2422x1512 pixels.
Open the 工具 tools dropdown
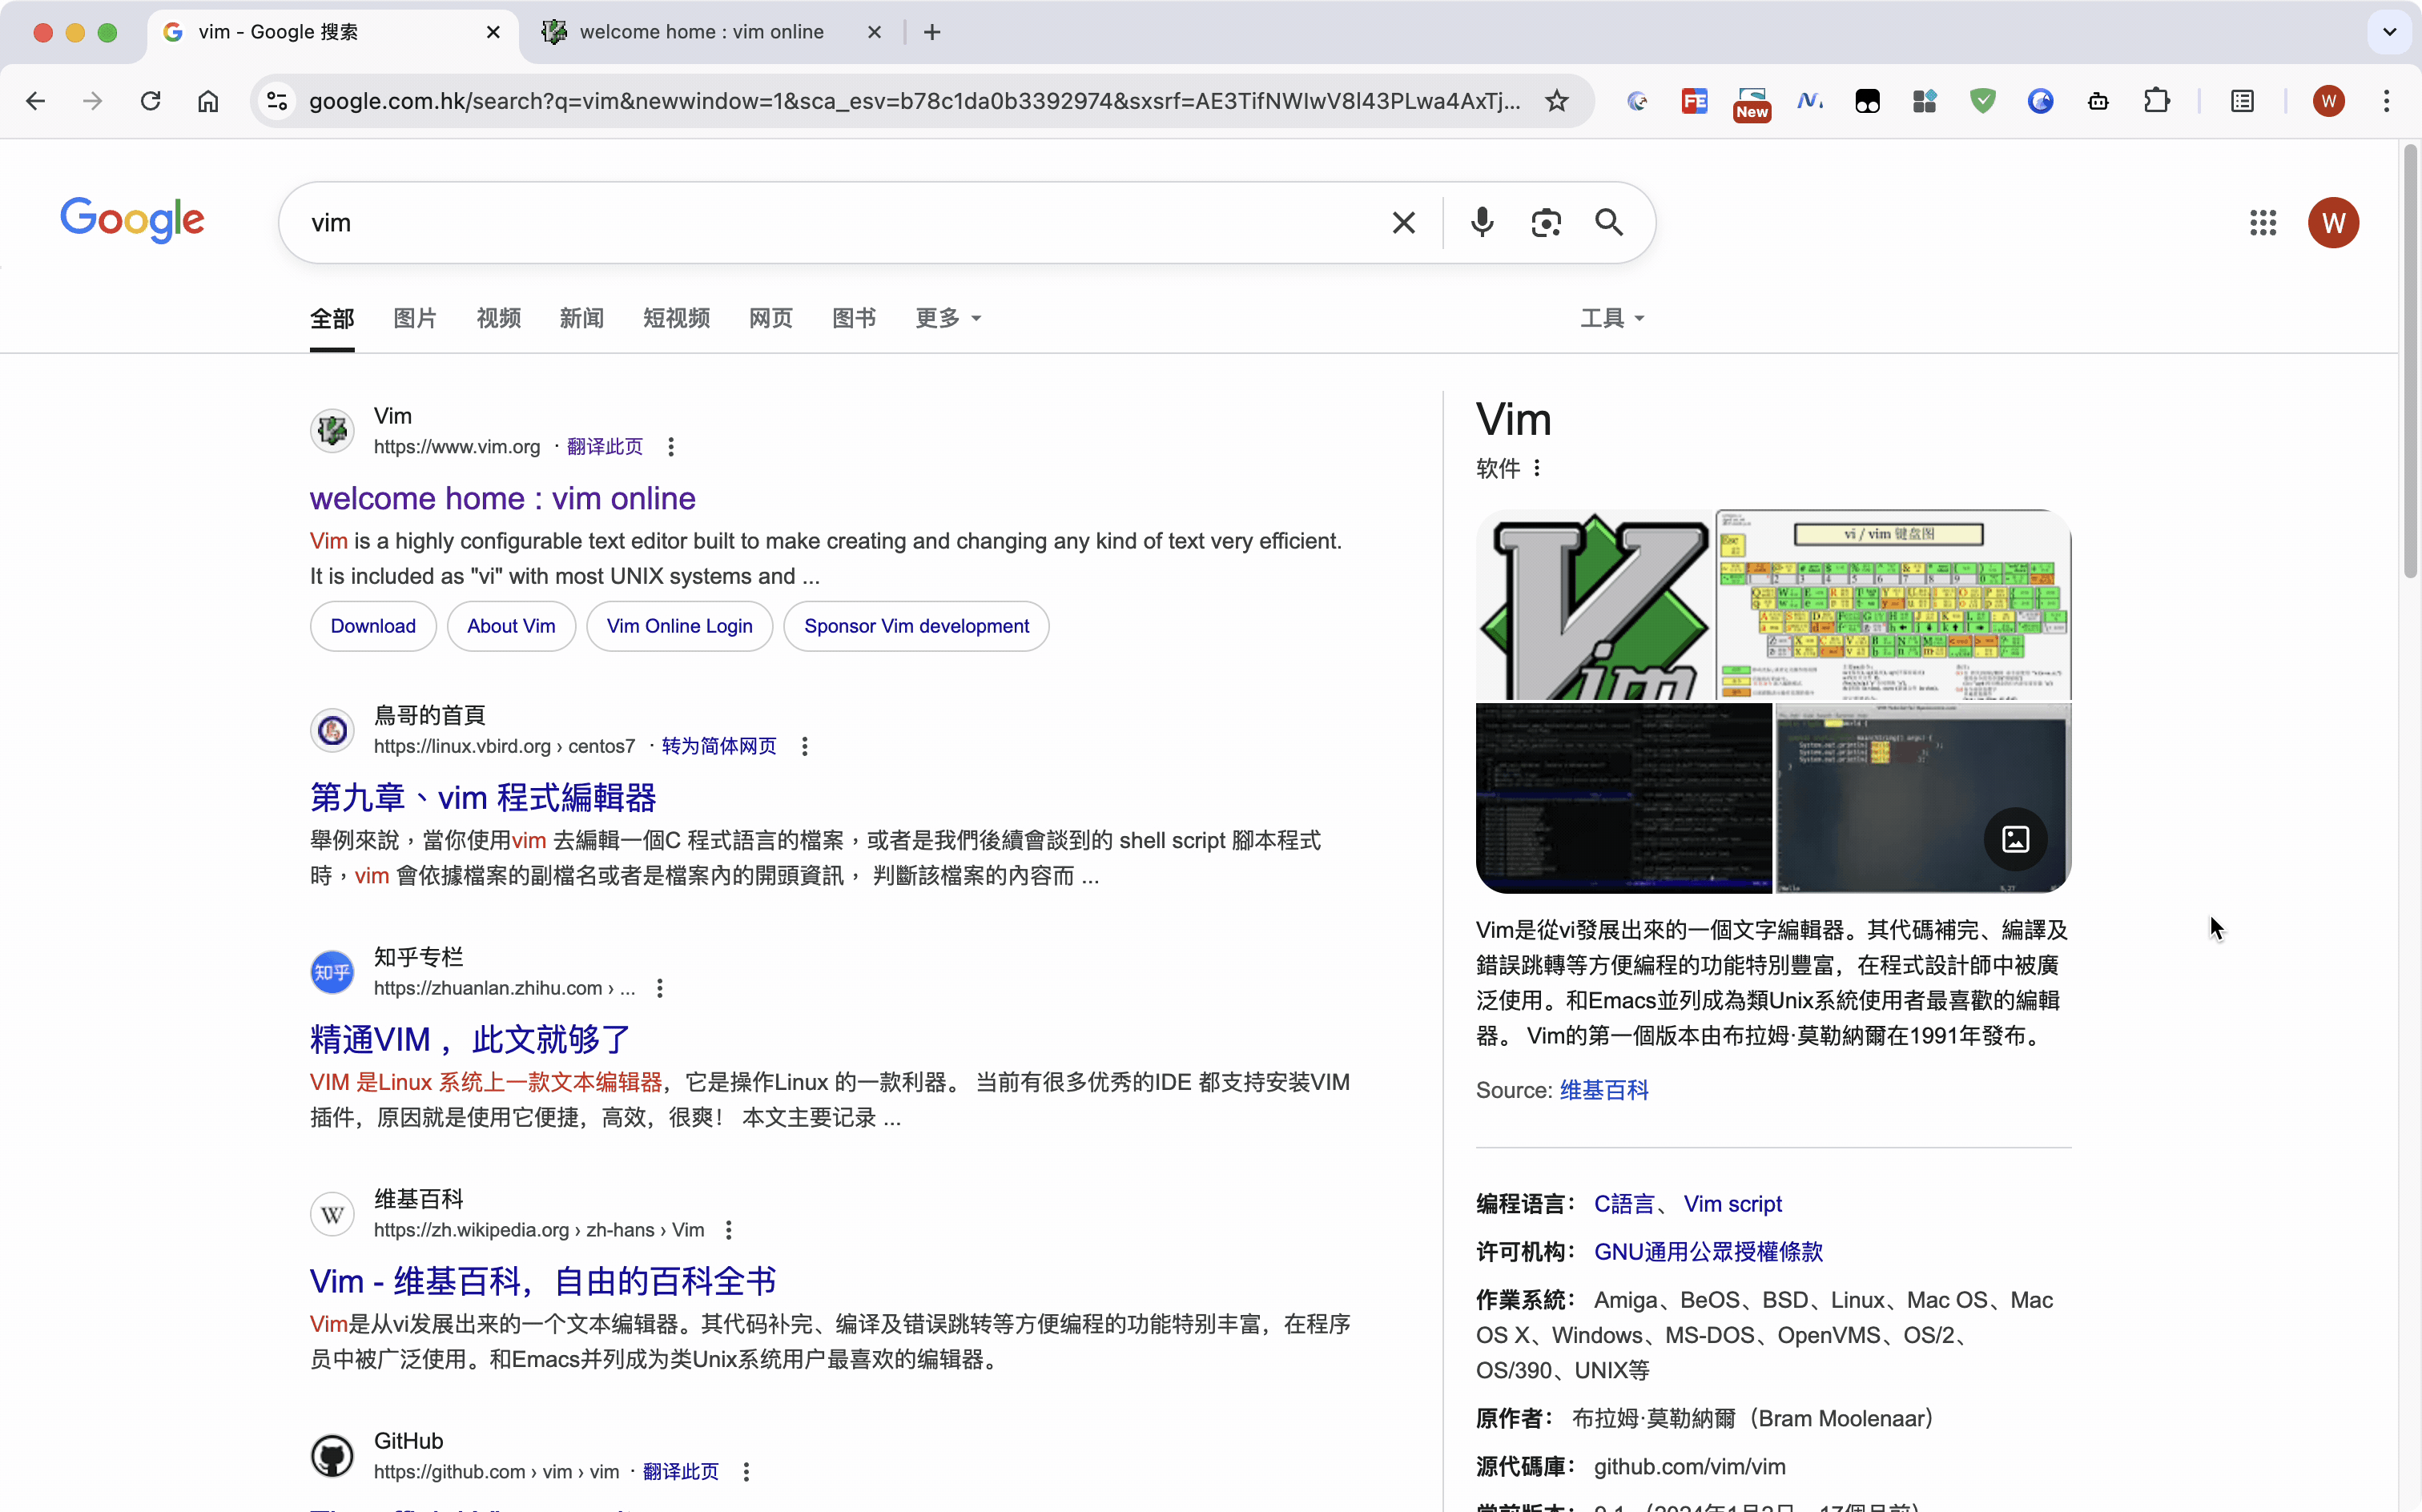1612,318
